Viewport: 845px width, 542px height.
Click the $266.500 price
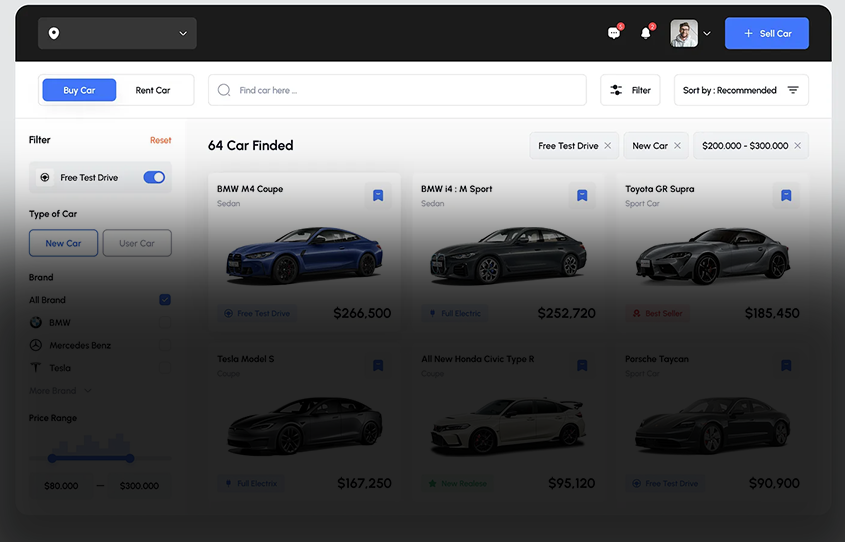coord(362,313)
